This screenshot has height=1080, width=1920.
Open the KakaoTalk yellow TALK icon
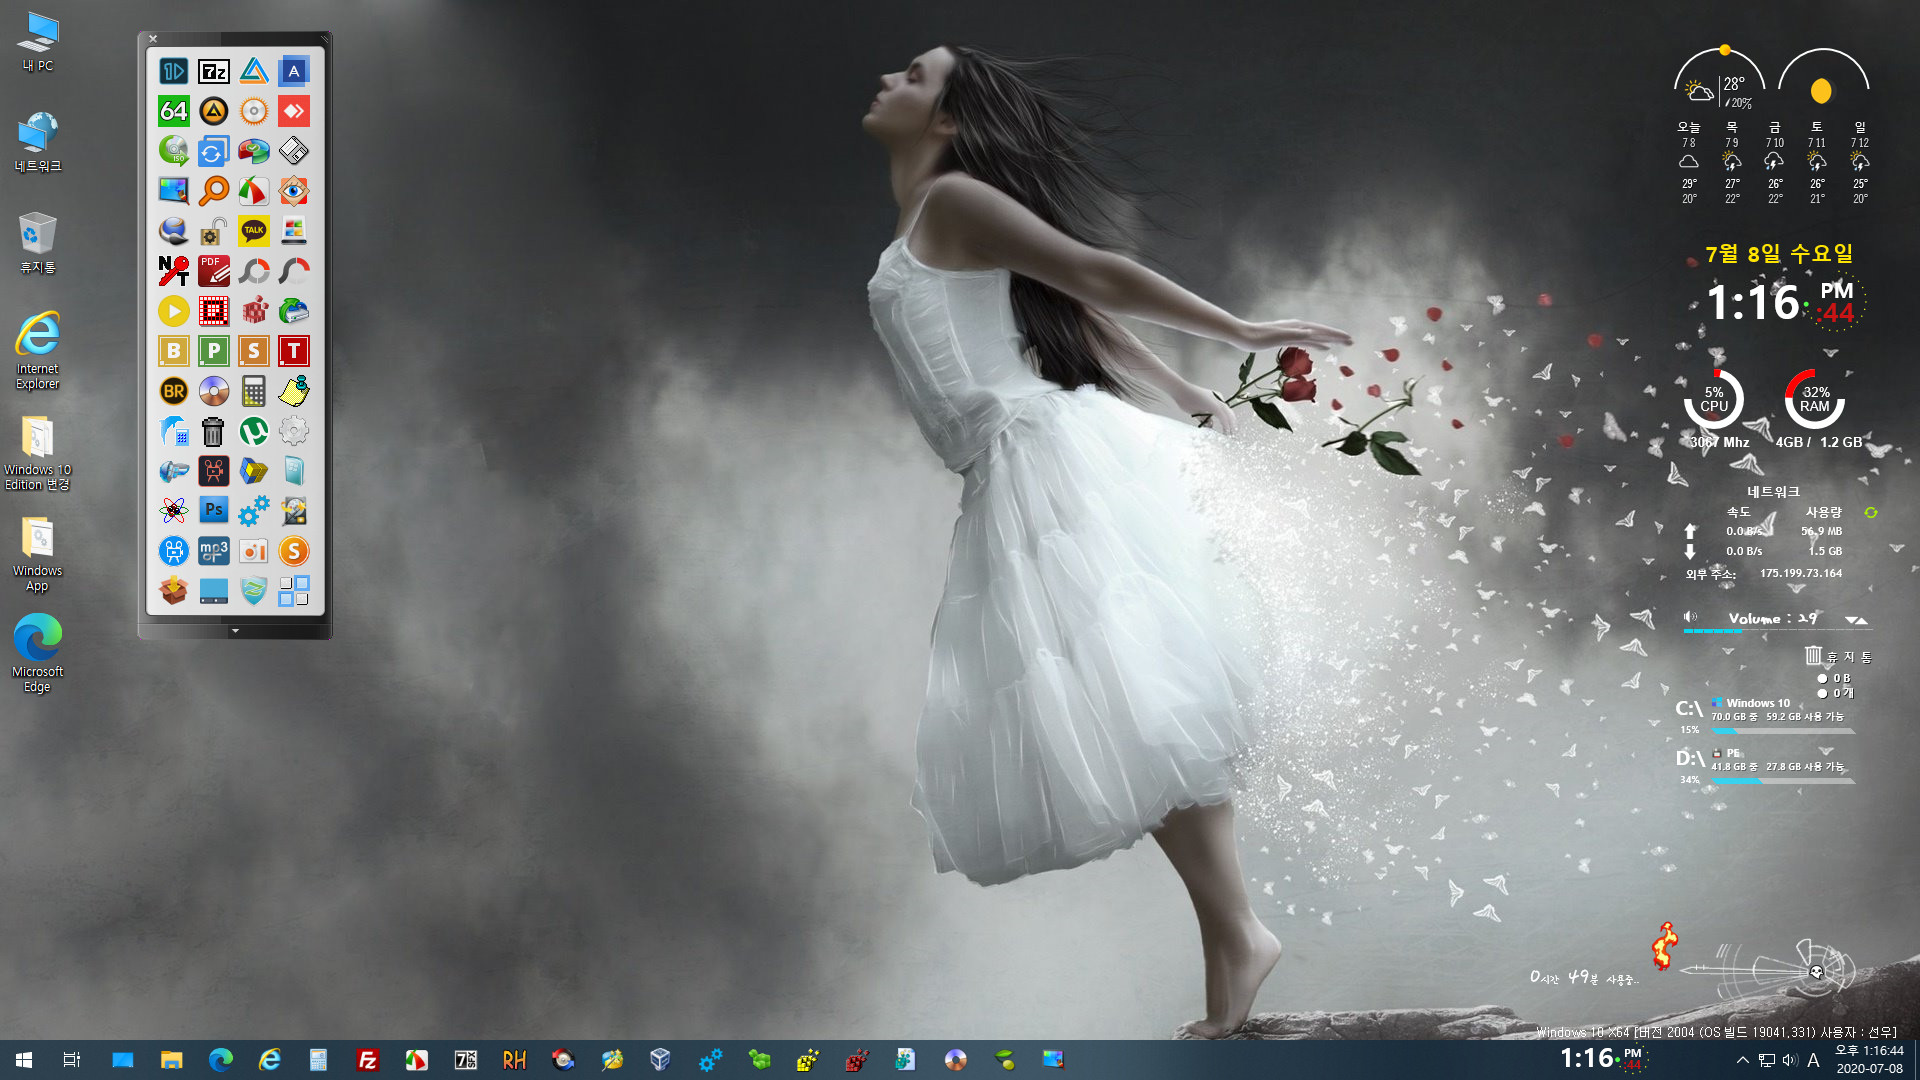253,231
